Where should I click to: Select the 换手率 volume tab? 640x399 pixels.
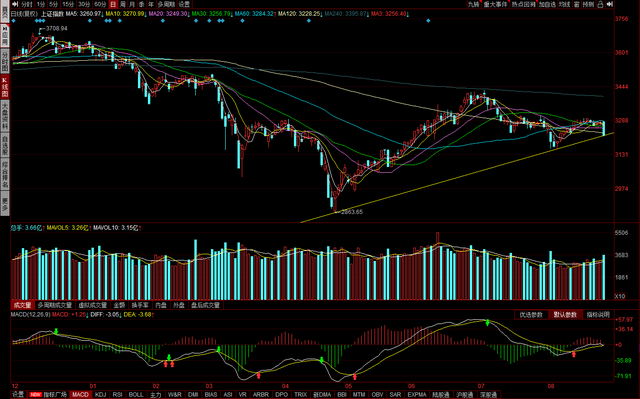[x=140, y=305]
